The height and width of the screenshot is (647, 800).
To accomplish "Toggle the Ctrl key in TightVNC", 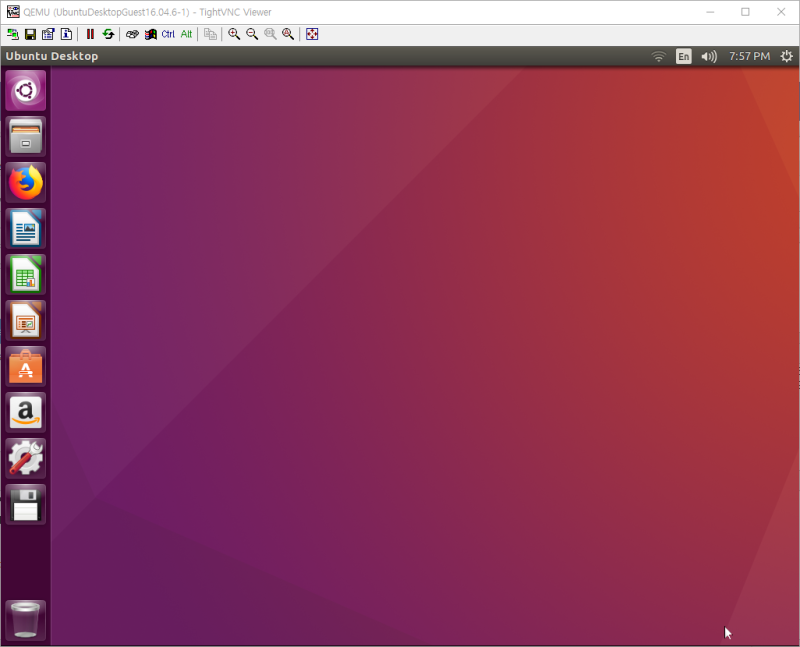I will click(167, 34).
